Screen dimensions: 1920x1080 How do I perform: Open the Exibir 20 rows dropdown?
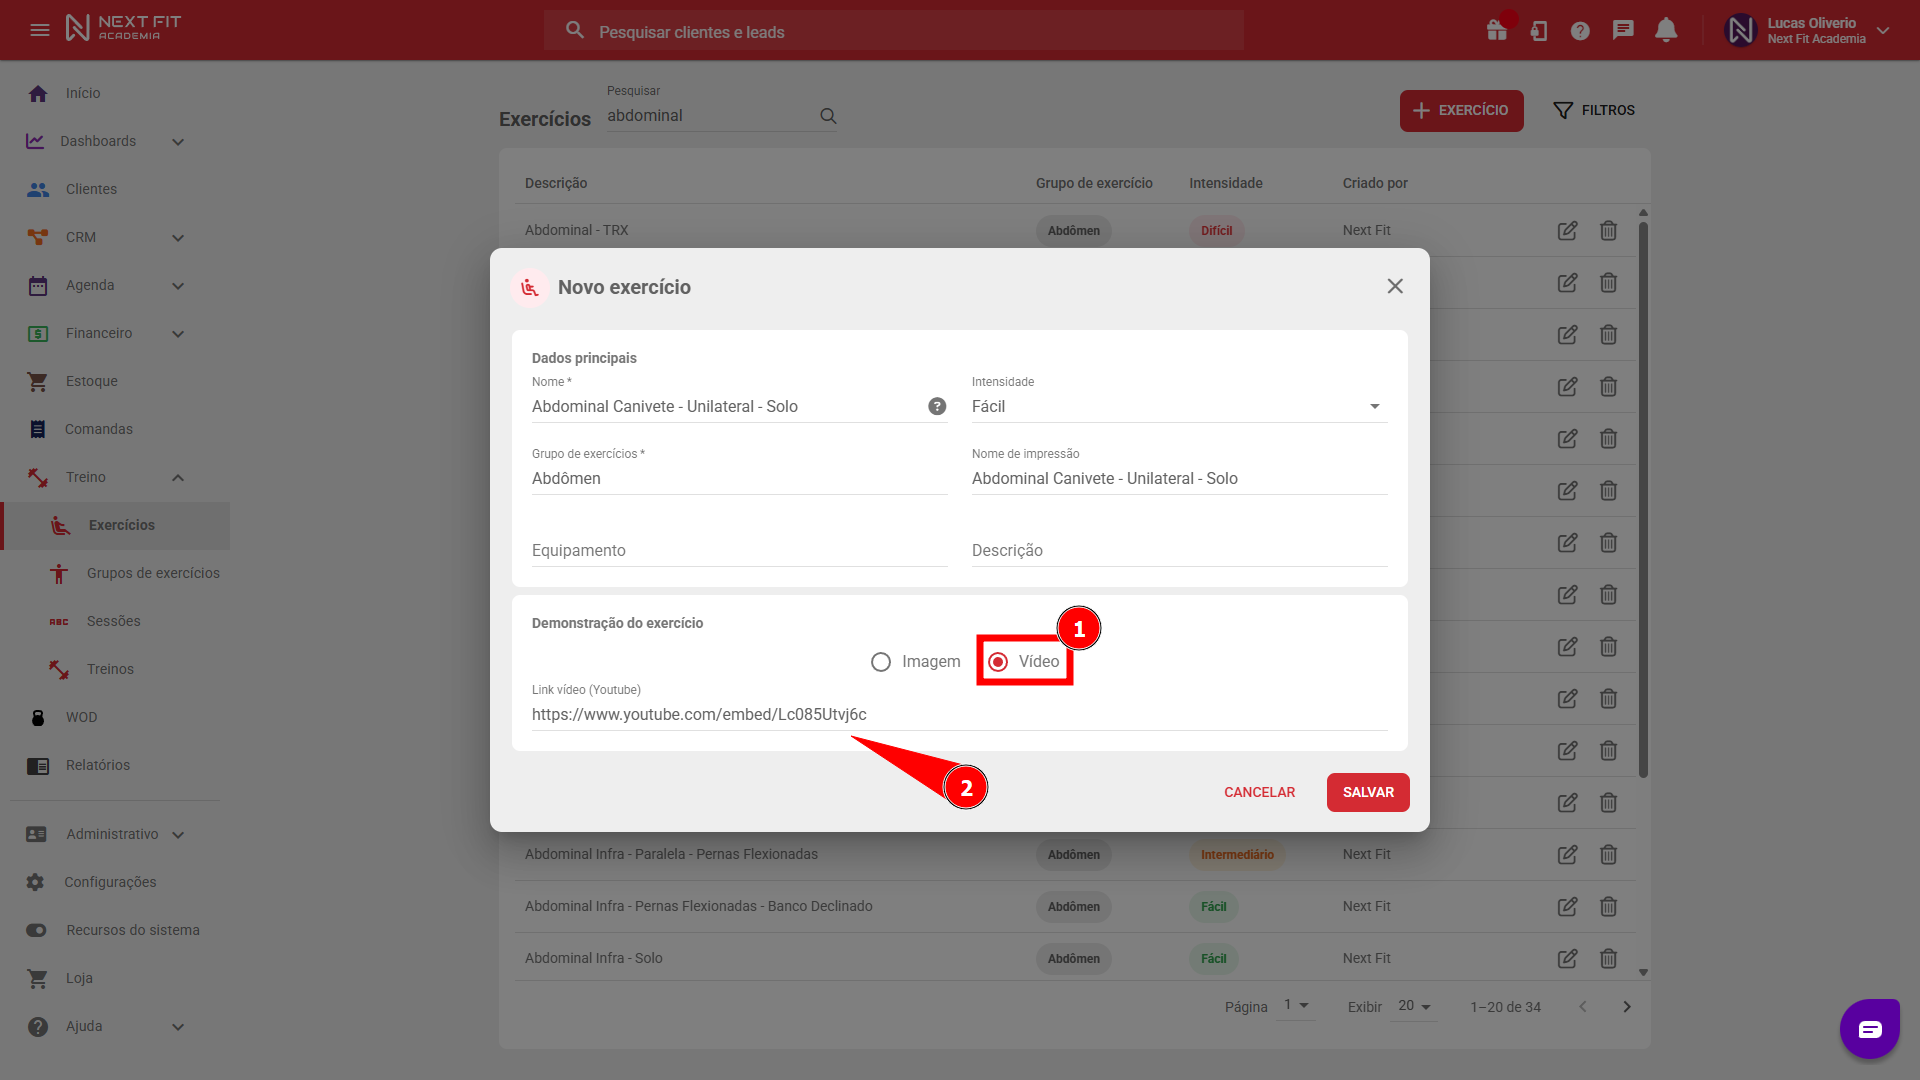(x=1414, y=1006)
